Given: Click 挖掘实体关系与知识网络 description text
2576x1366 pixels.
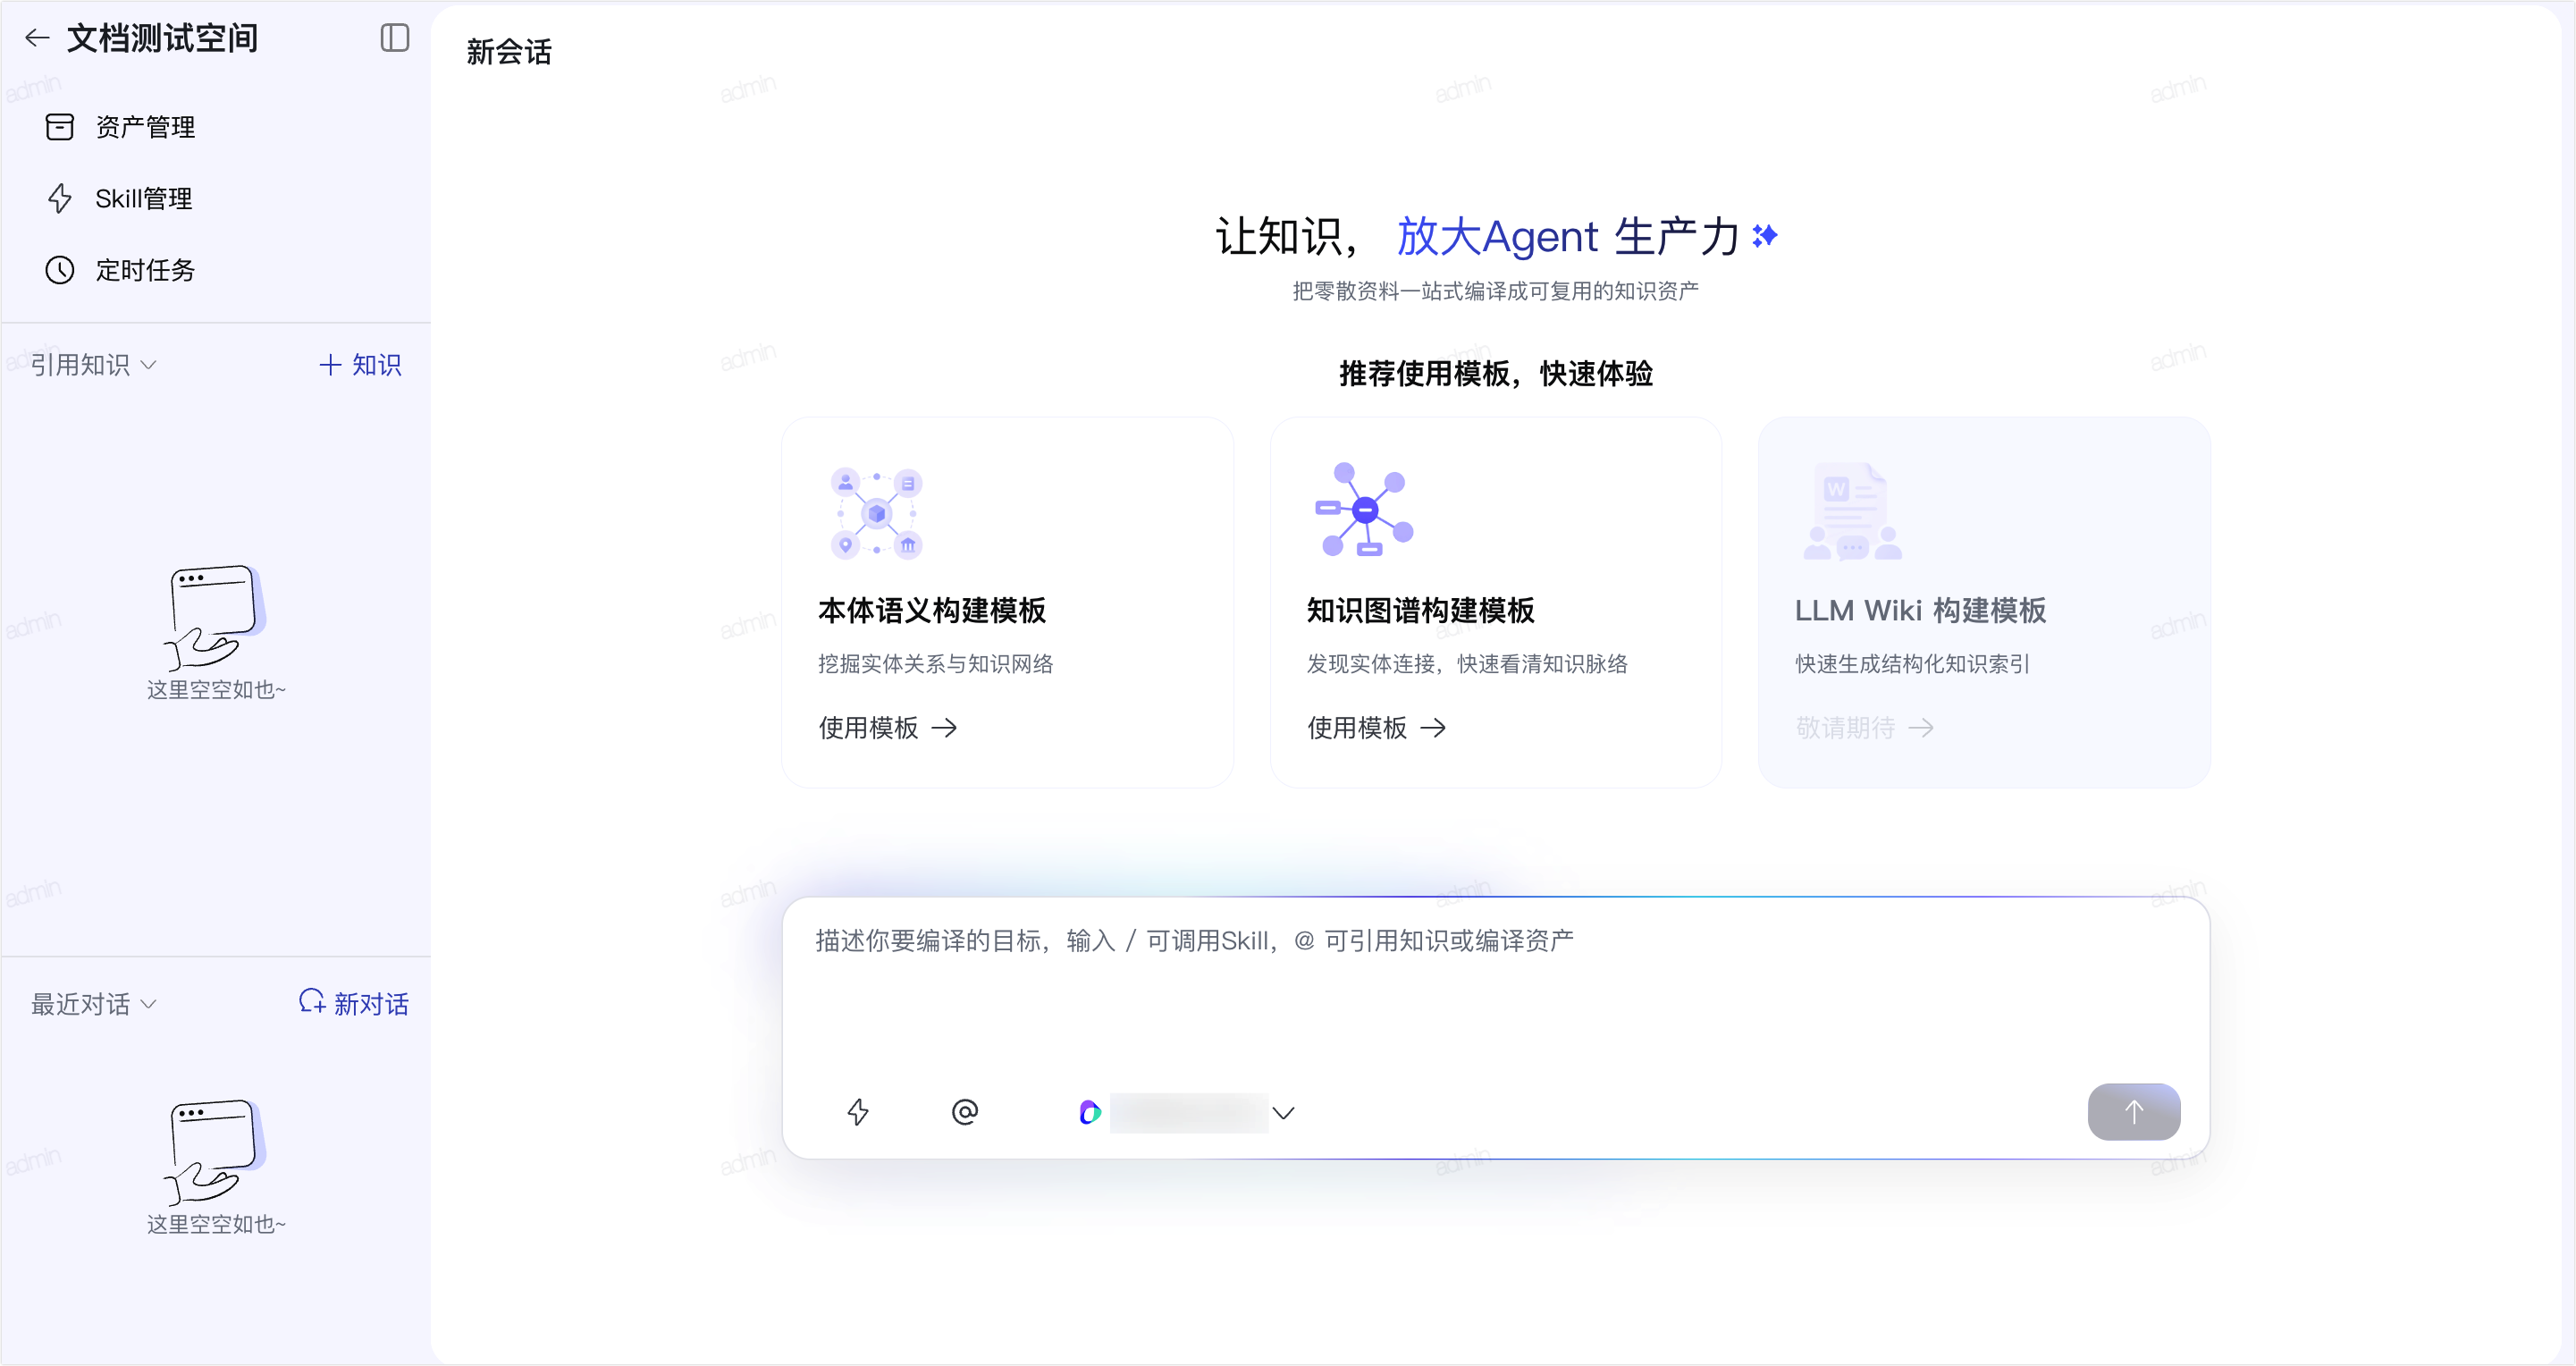Looking at the screenshot, I should point(935,664).
